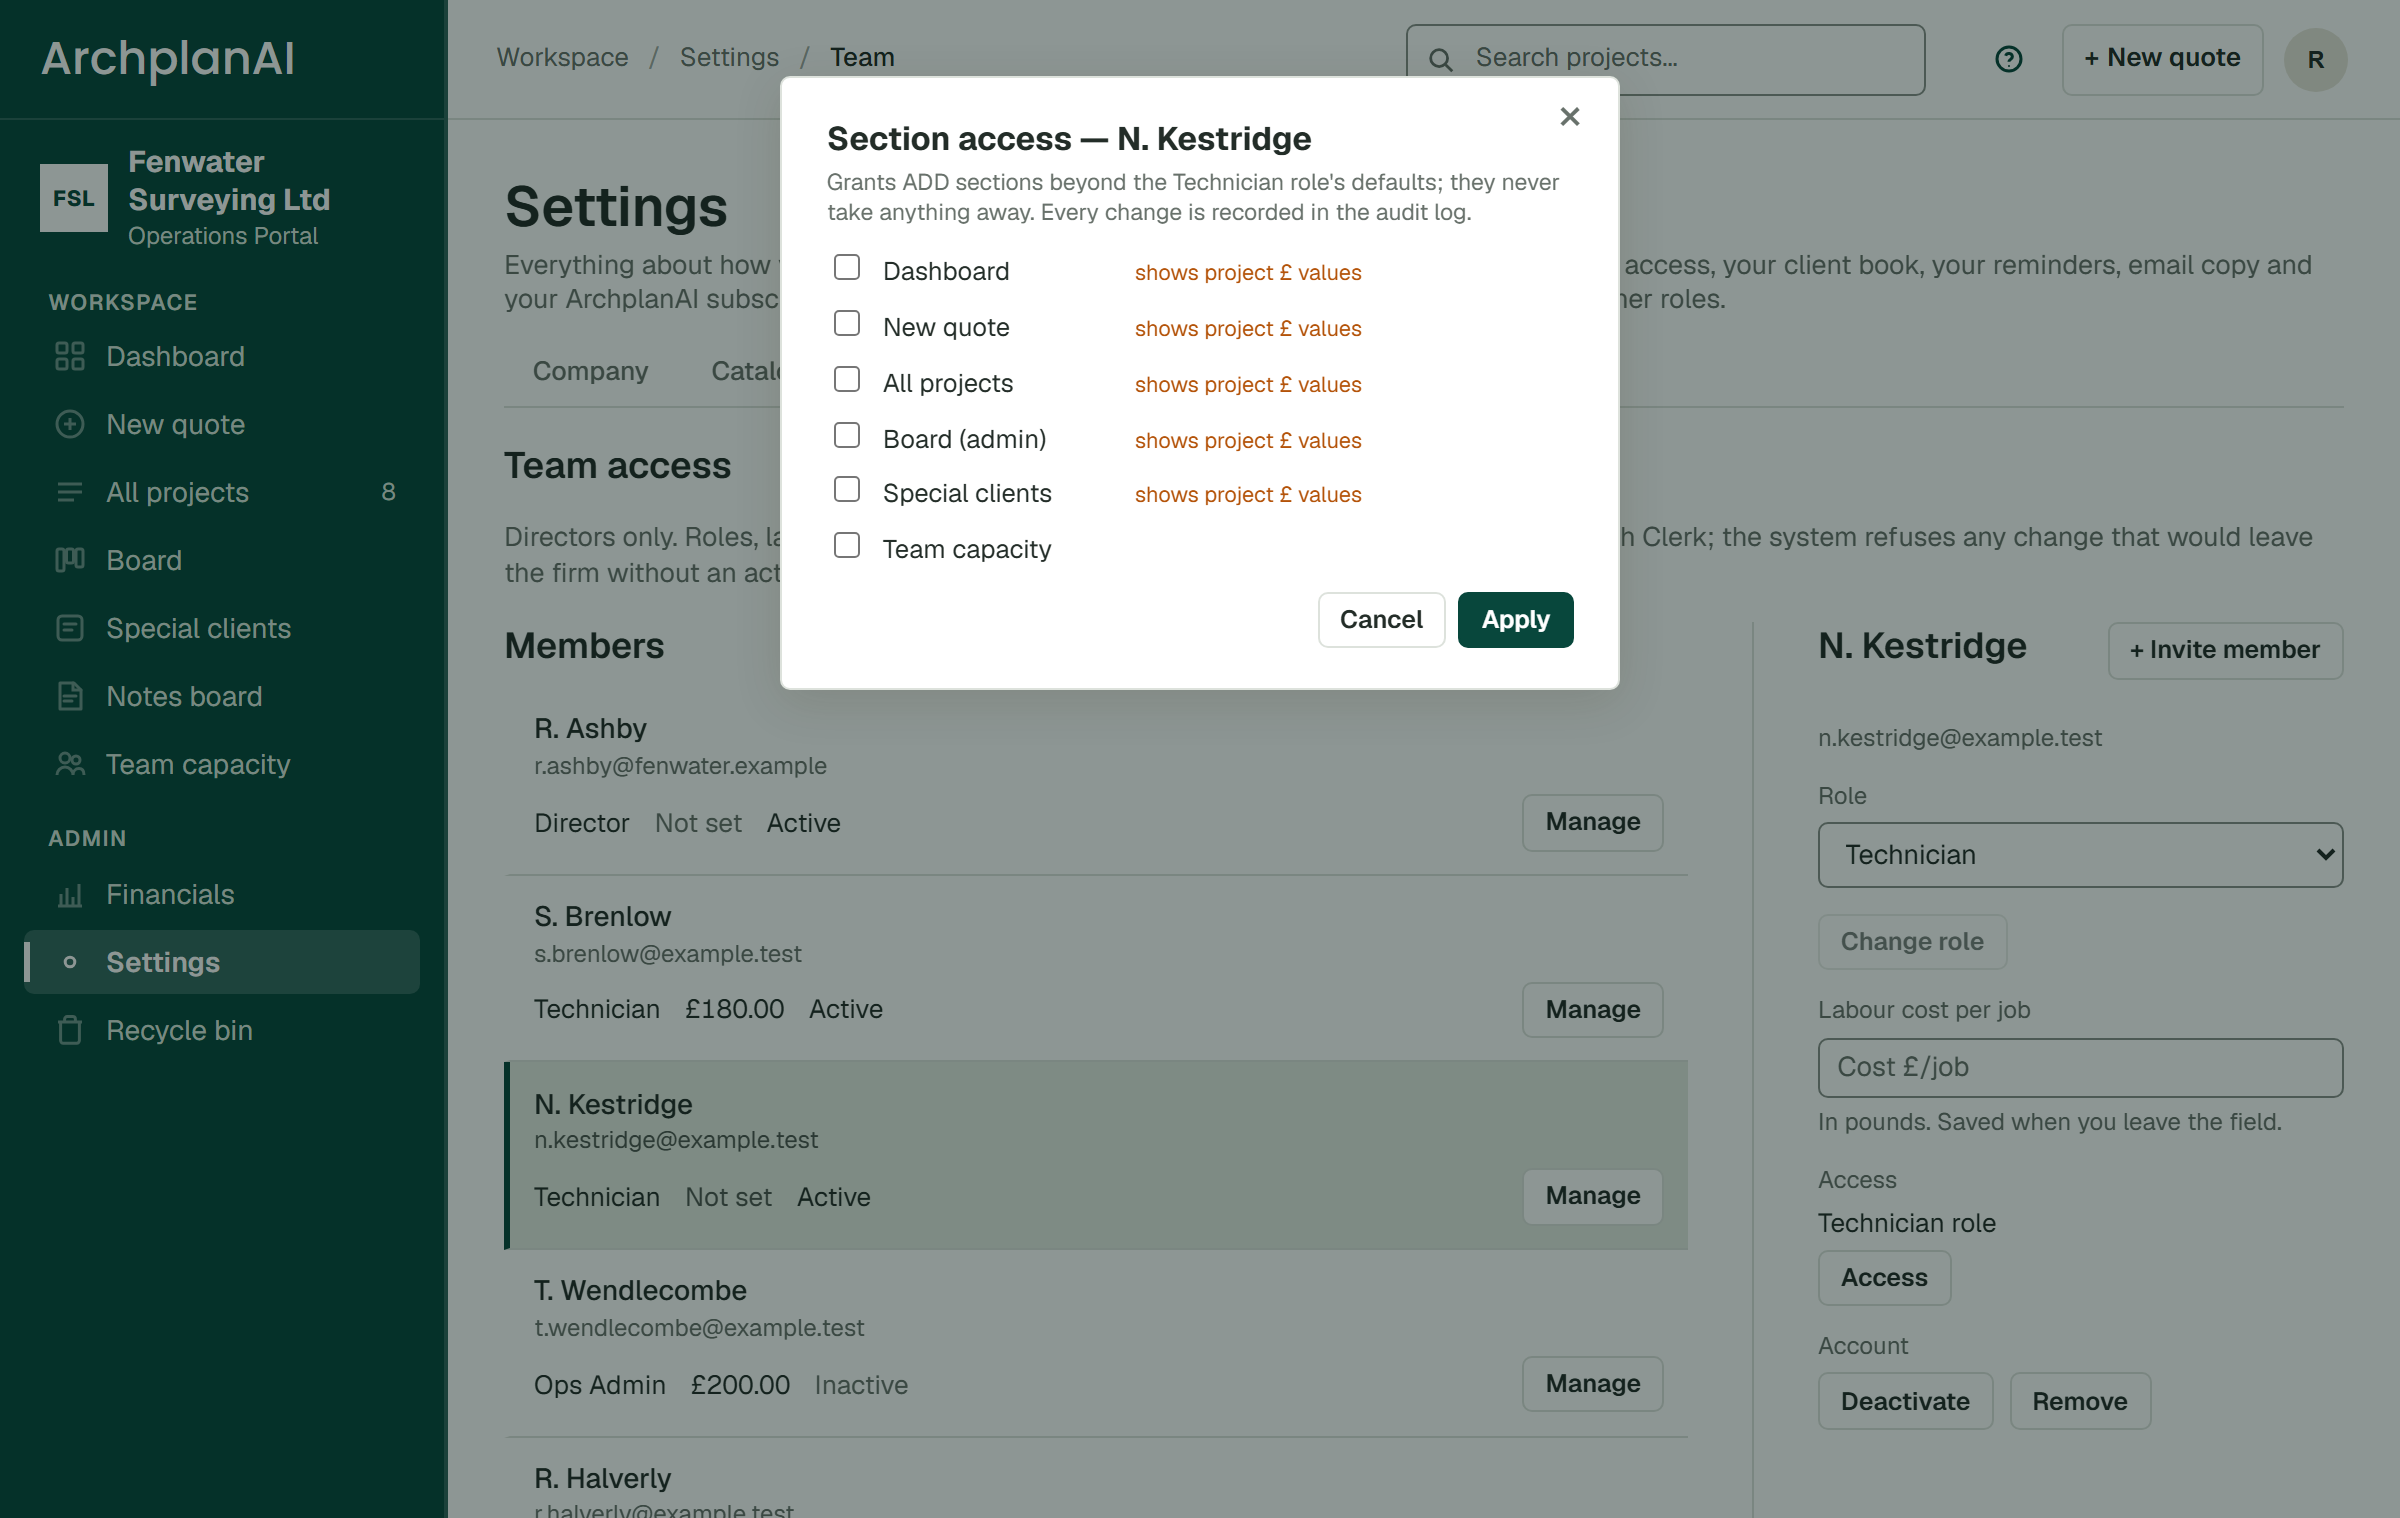Focus the Search projects field

[x=1665, y=60]
